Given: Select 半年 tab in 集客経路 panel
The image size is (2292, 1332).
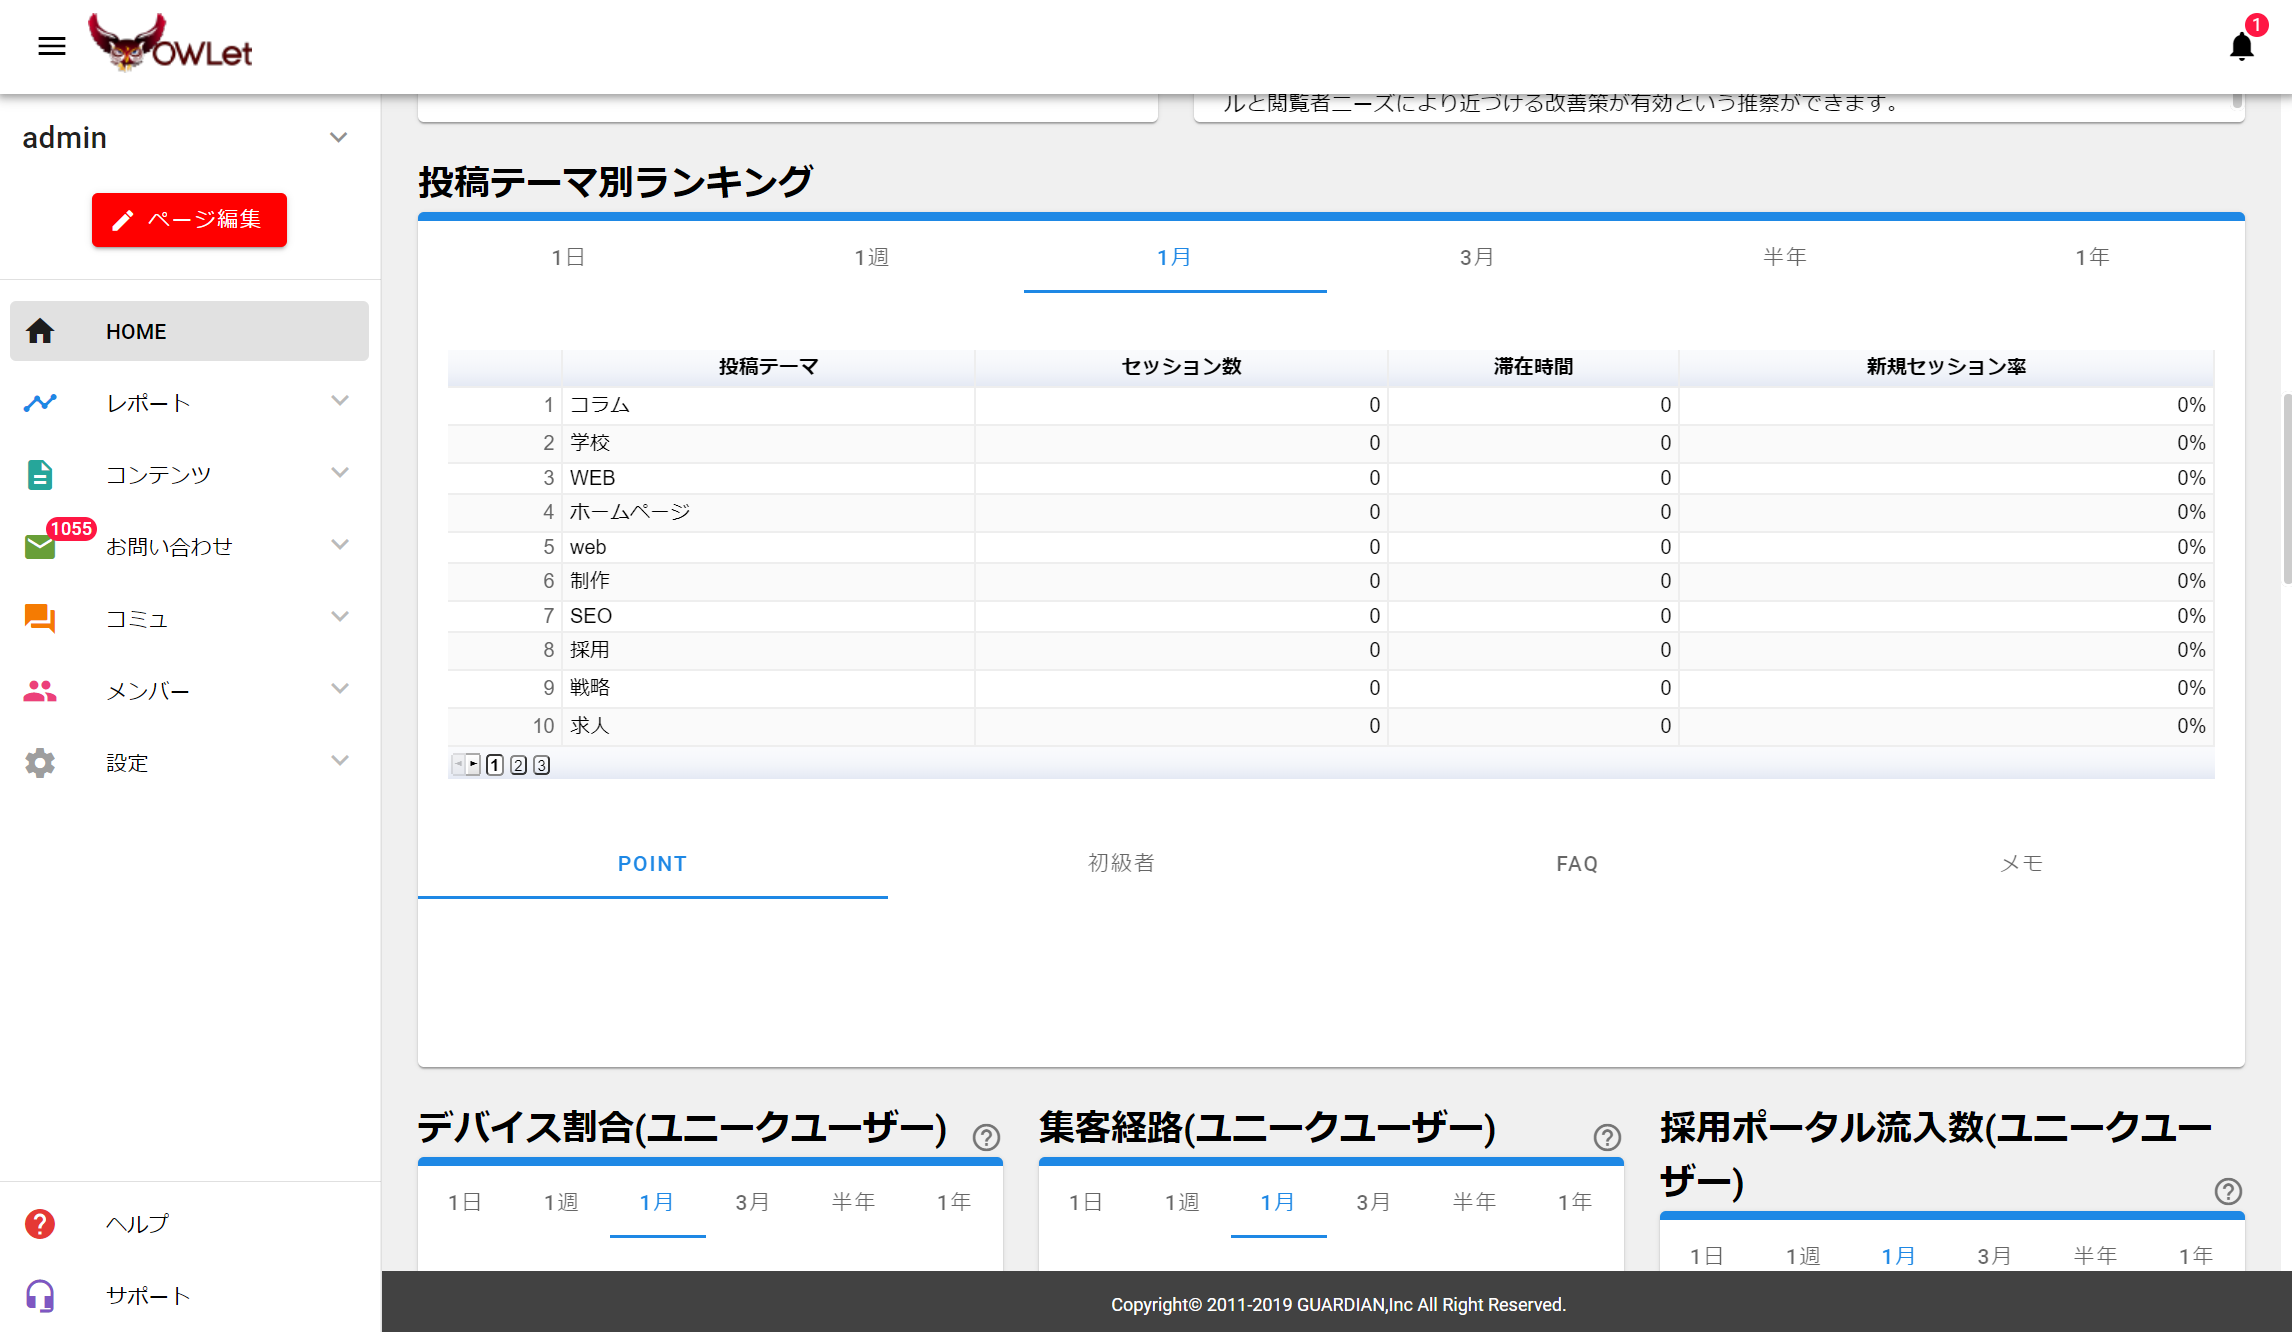Looking at the screenshot, I should tap(1475, 1203).
